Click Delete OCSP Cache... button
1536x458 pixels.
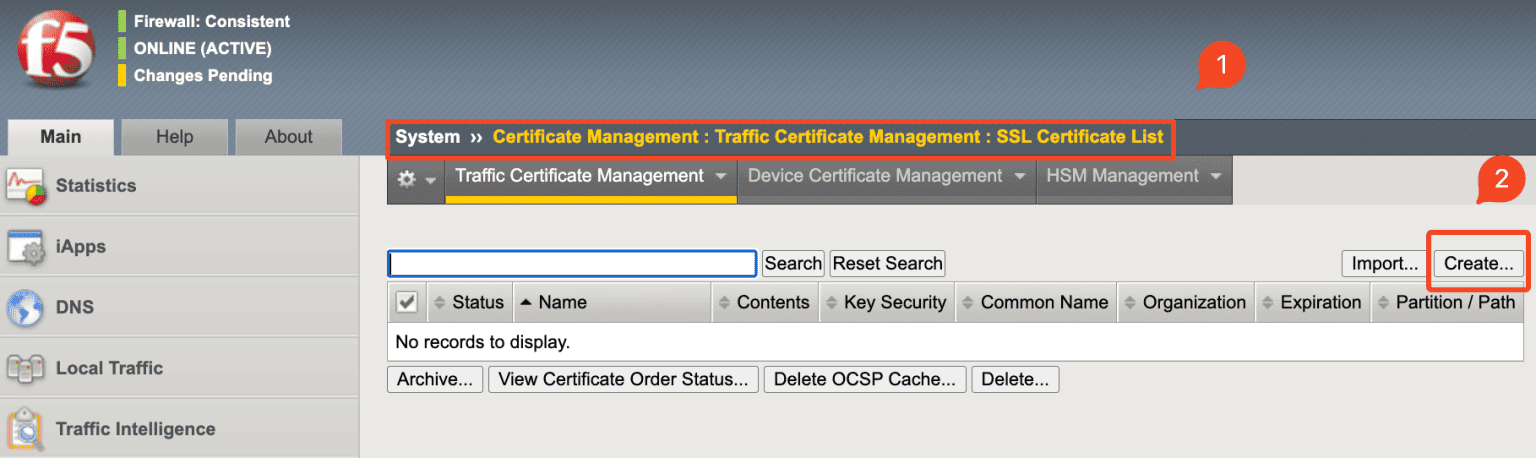coord(866,380)
